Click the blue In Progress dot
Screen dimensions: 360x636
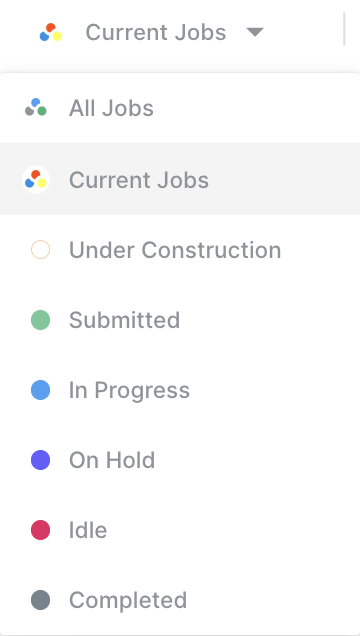tap(41, 390)
